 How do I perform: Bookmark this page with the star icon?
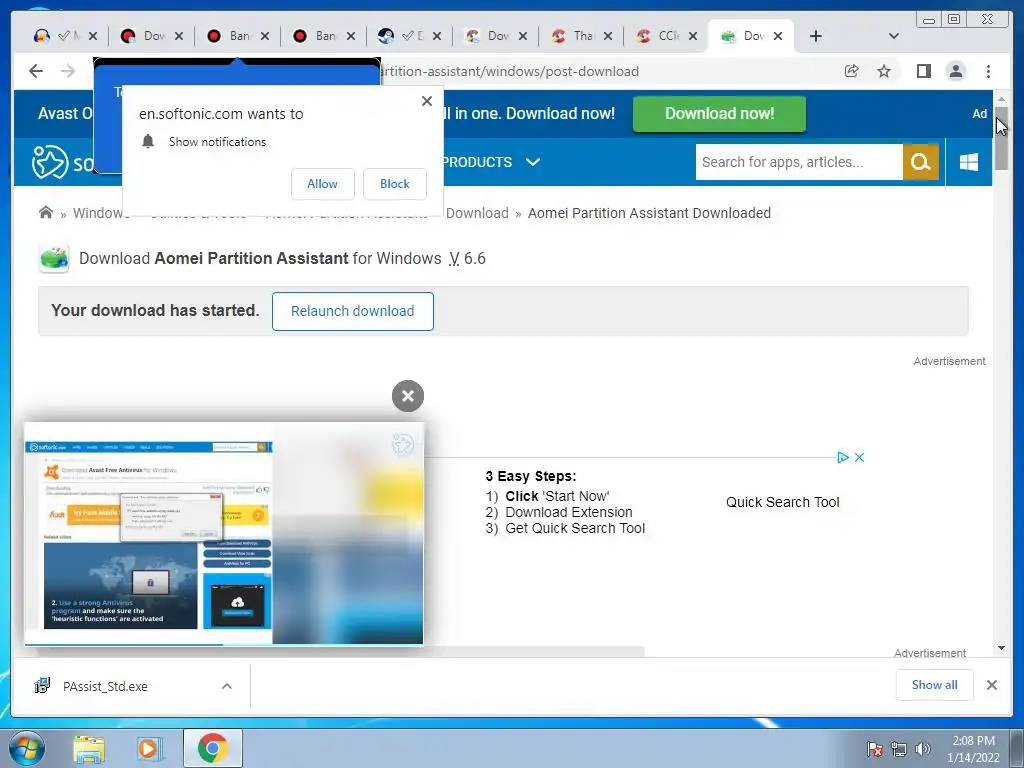click(884, 71)
